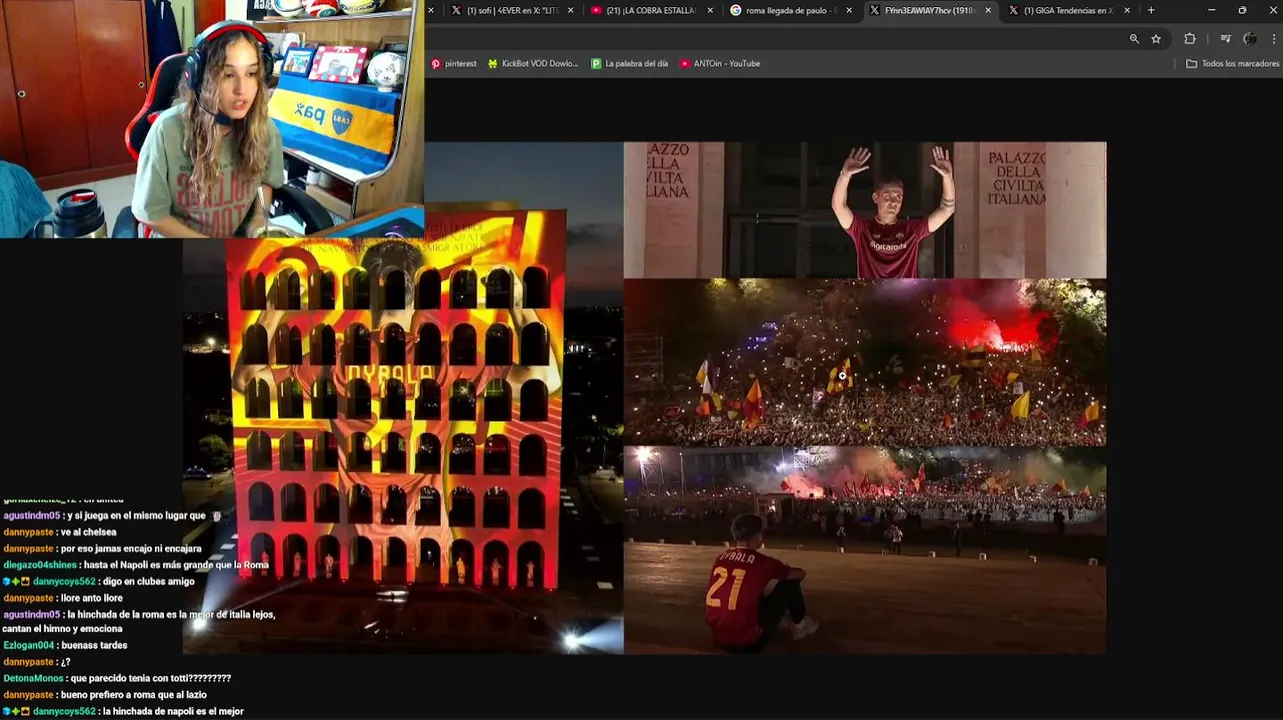
Task: Click the crowd with flags and flares photo
Action: pos(865,363)
